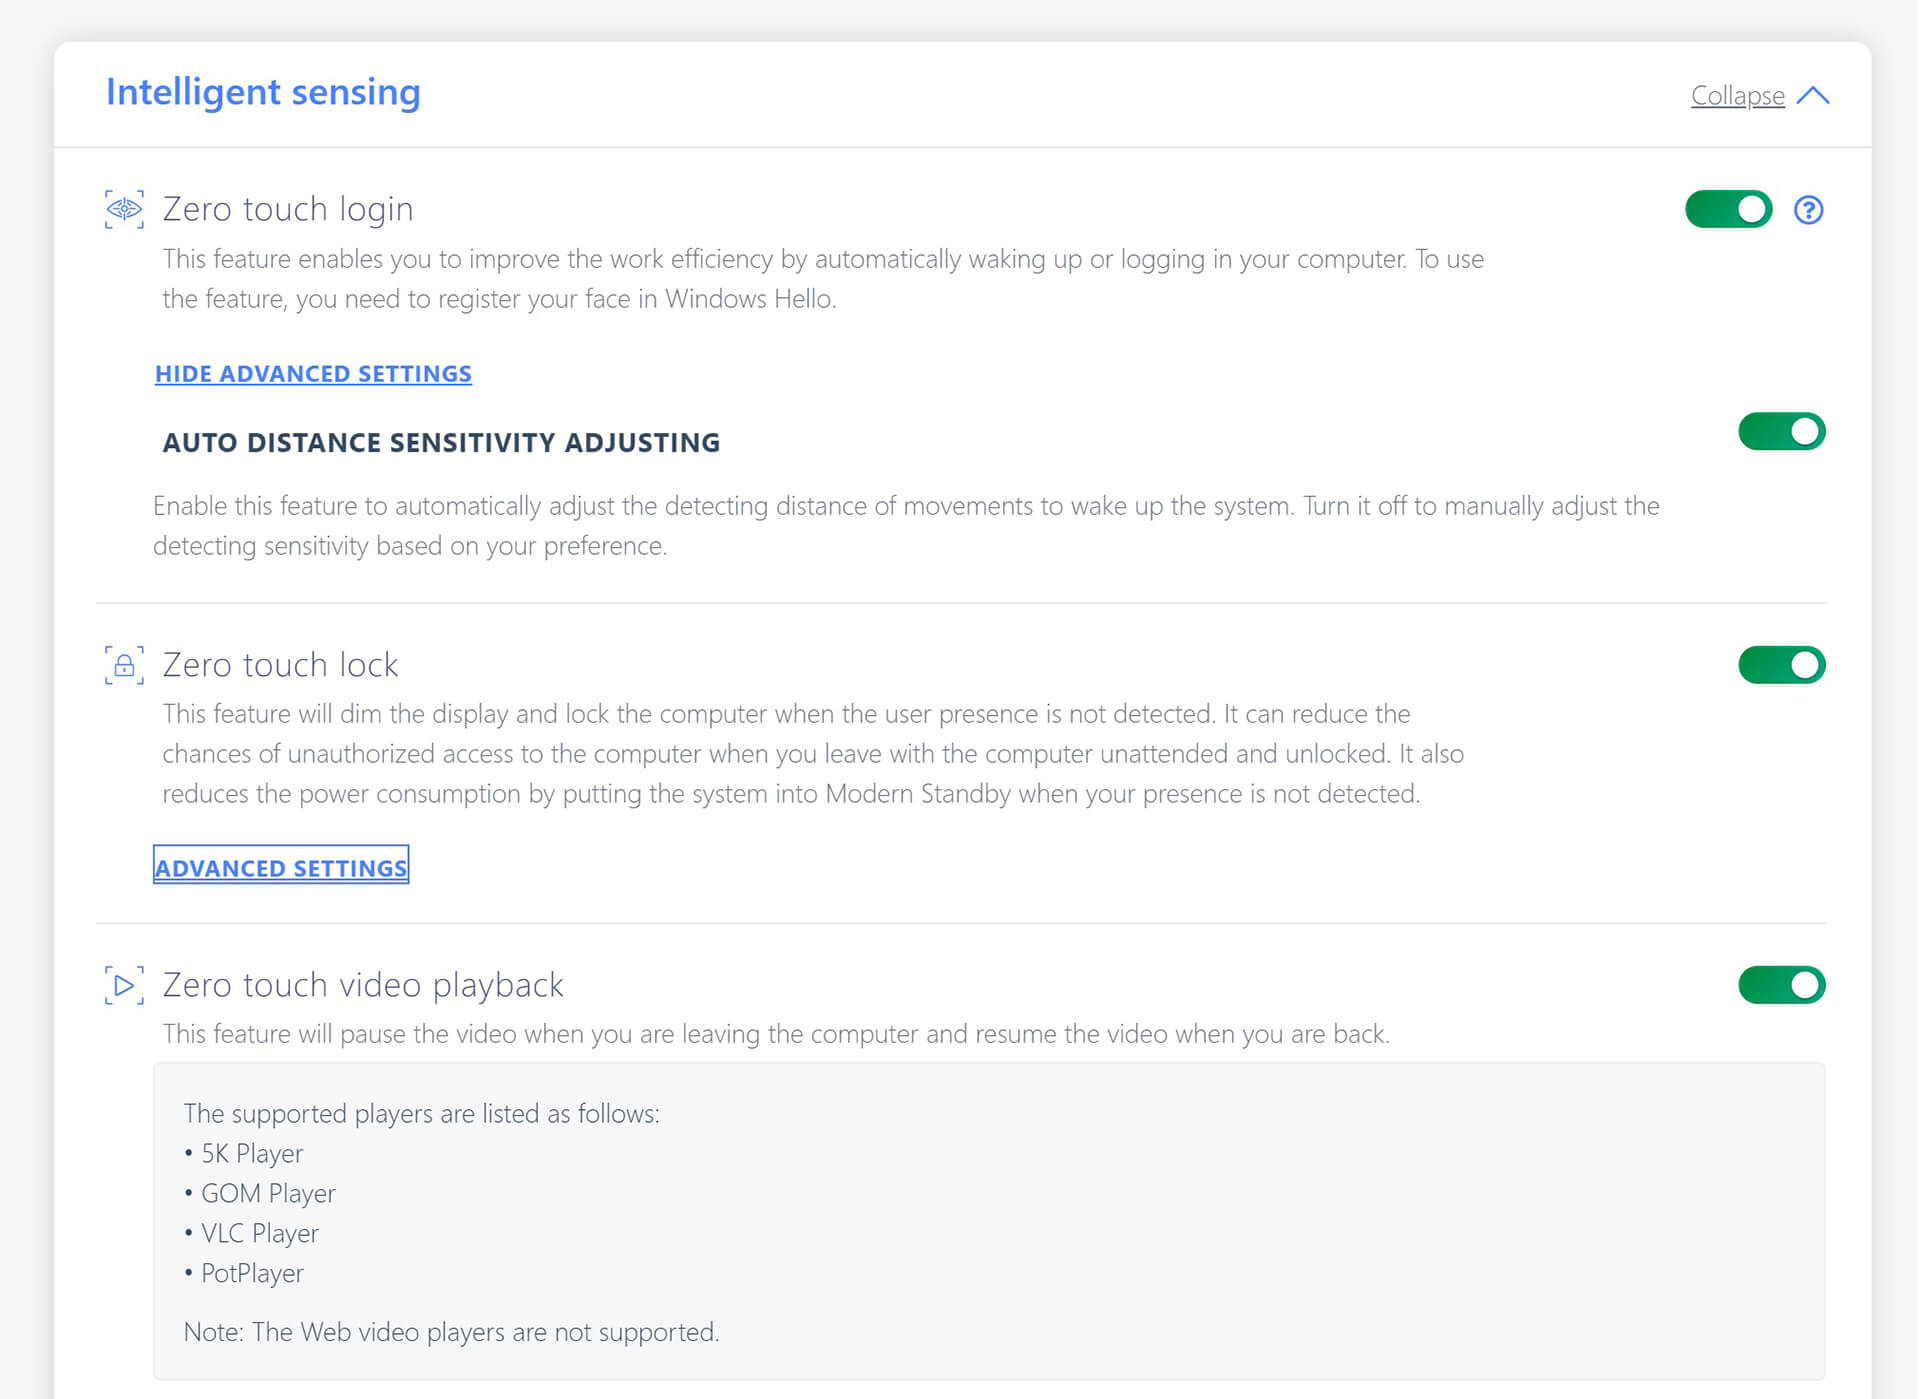This screenshot has height=1399, width=1920.
Task: Turn off Auto distance sensitivity adjusting
Action: 1781,432
